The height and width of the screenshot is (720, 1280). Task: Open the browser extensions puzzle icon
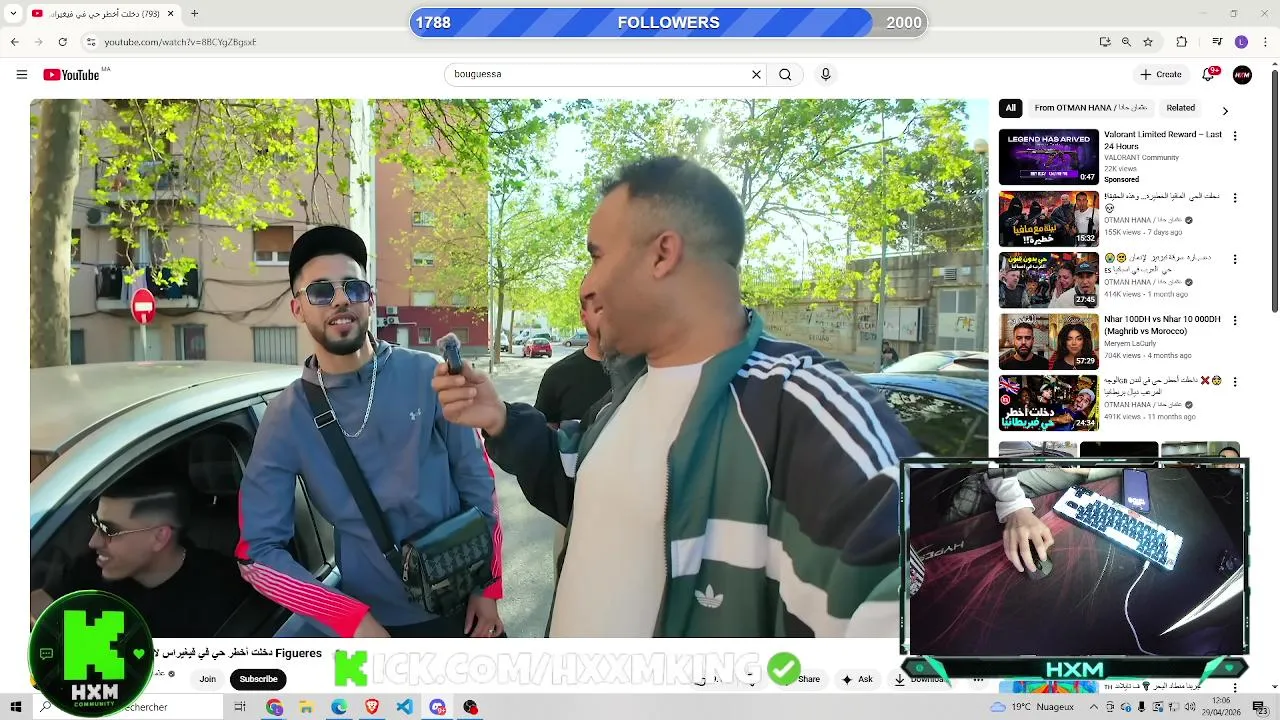(x=1181, y=42)
